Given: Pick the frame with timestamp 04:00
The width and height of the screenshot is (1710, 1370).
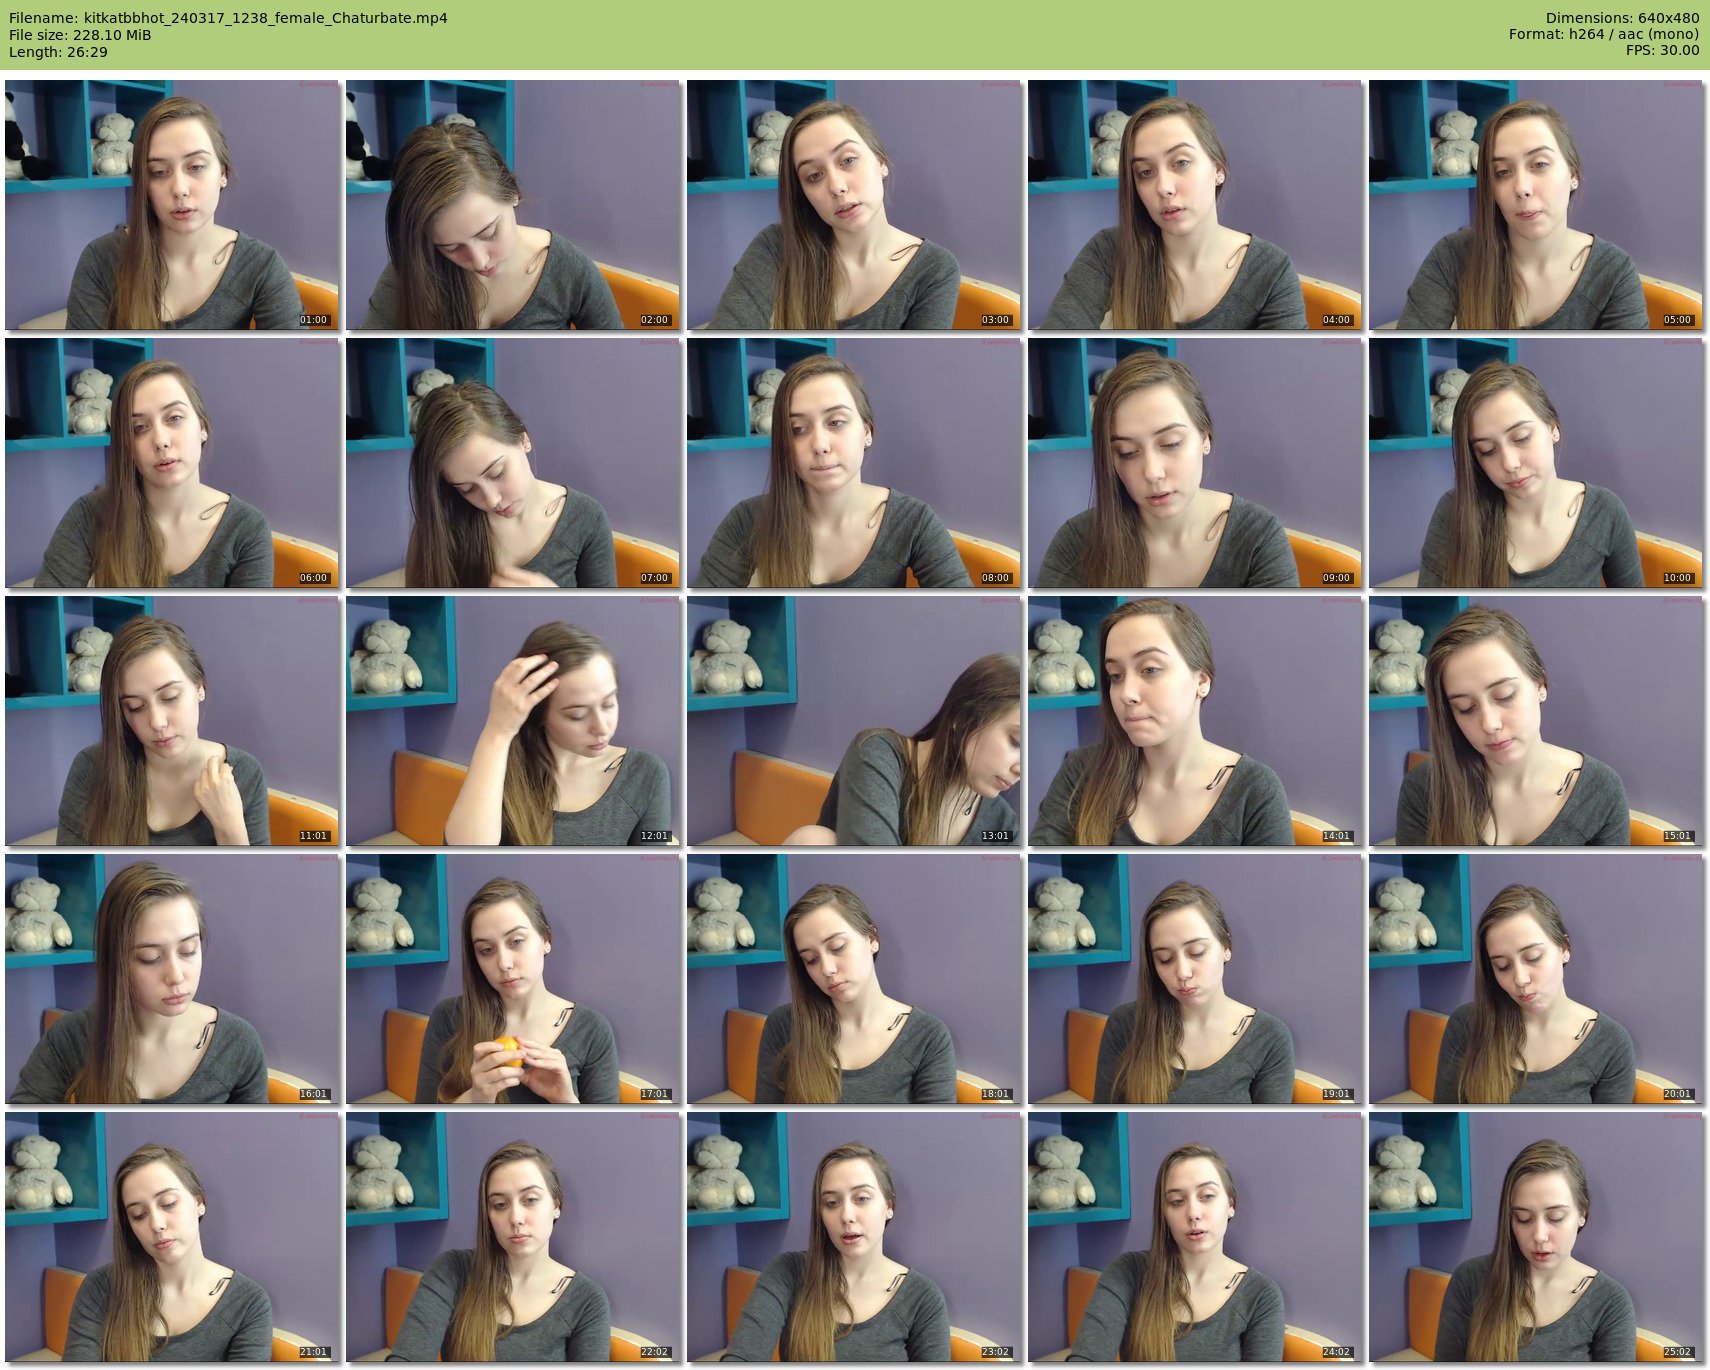Looking at the screenshot, I should (x=1195, y=205).
